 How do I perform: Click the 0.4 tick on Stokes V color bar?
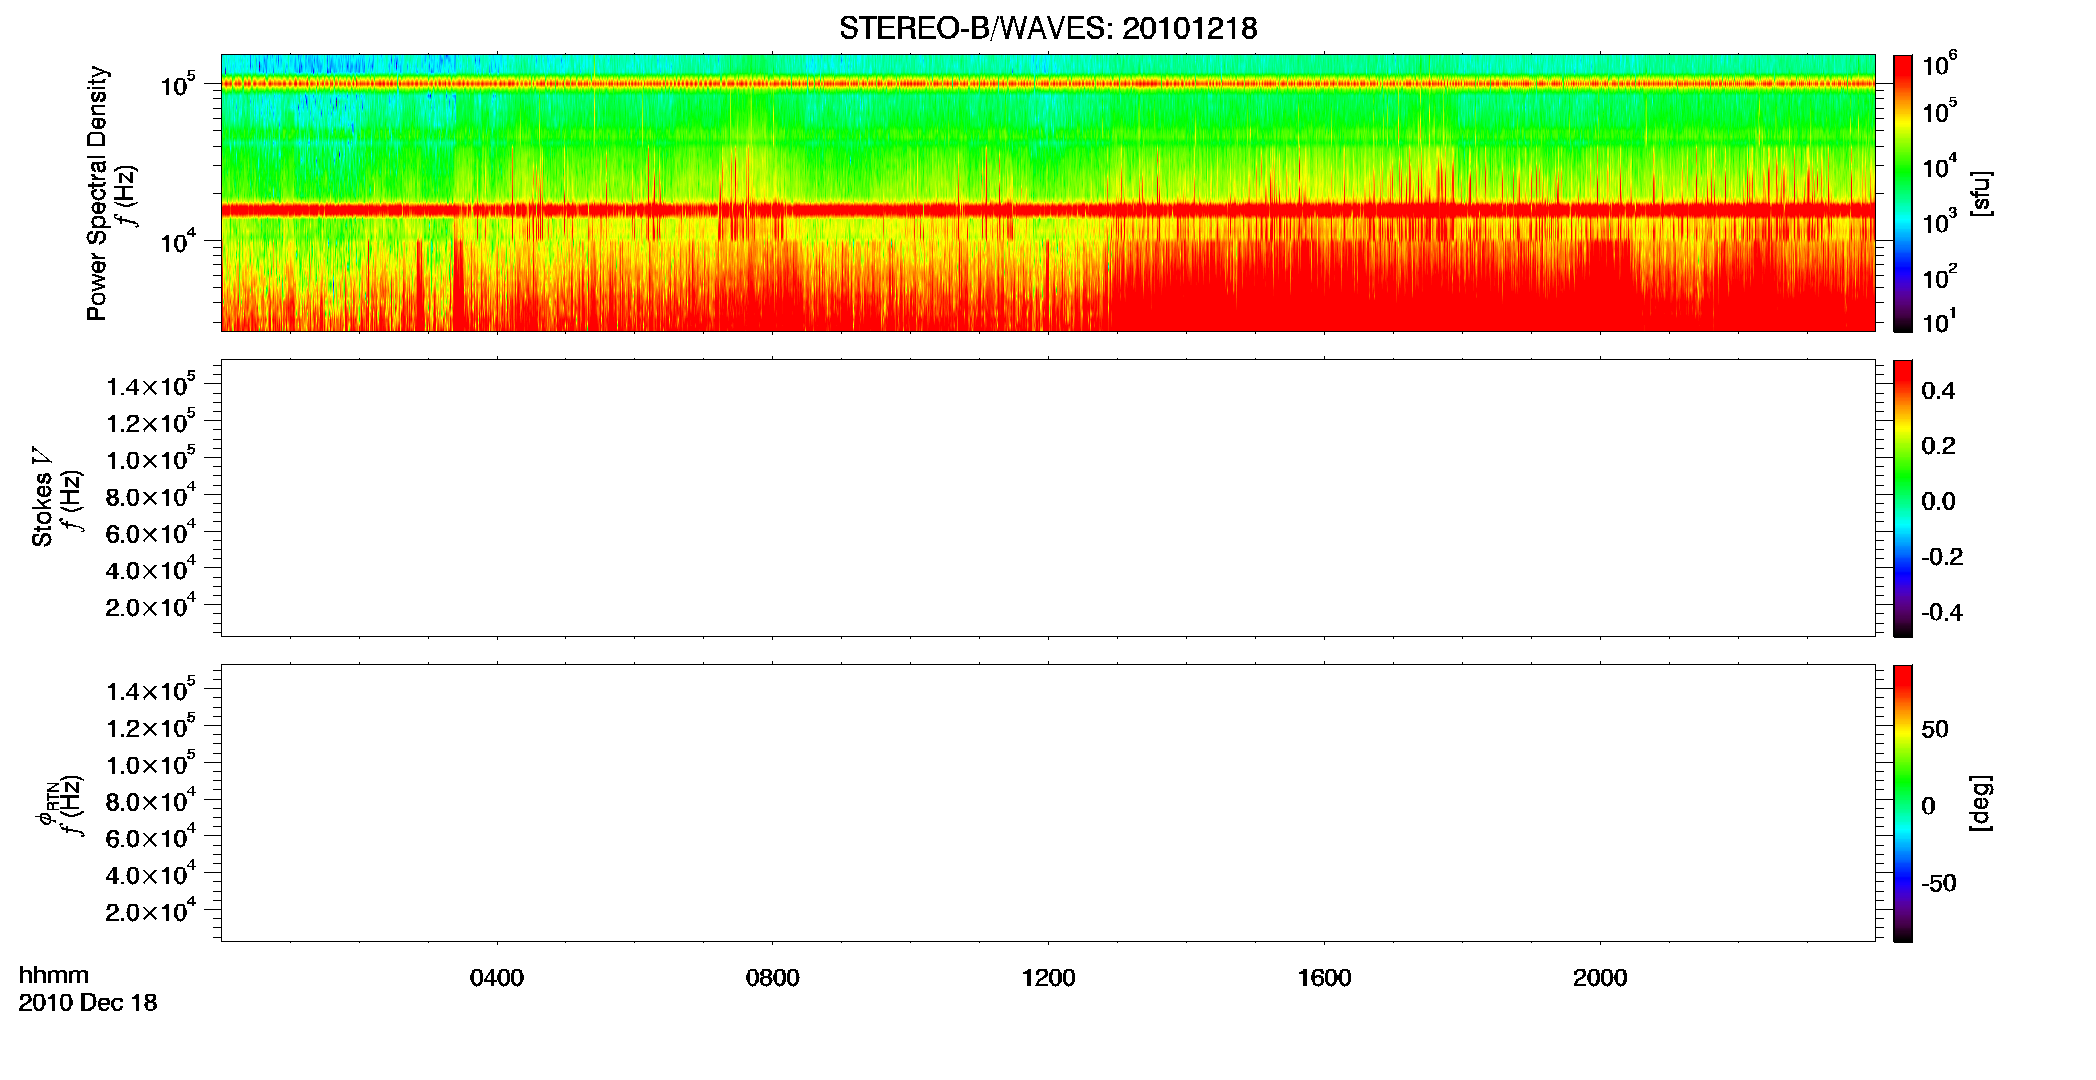click(x=1938, y=391)
